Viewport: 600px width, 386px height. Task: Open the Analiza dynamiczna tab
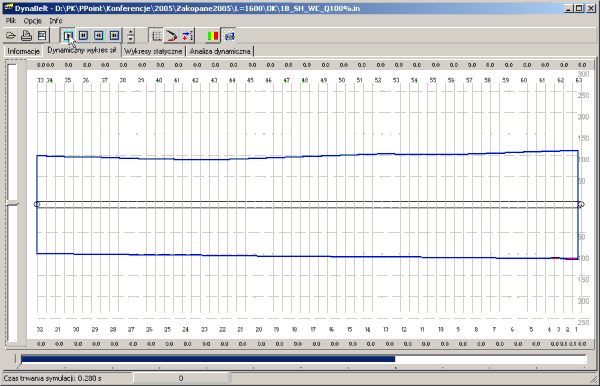(220, 51)
